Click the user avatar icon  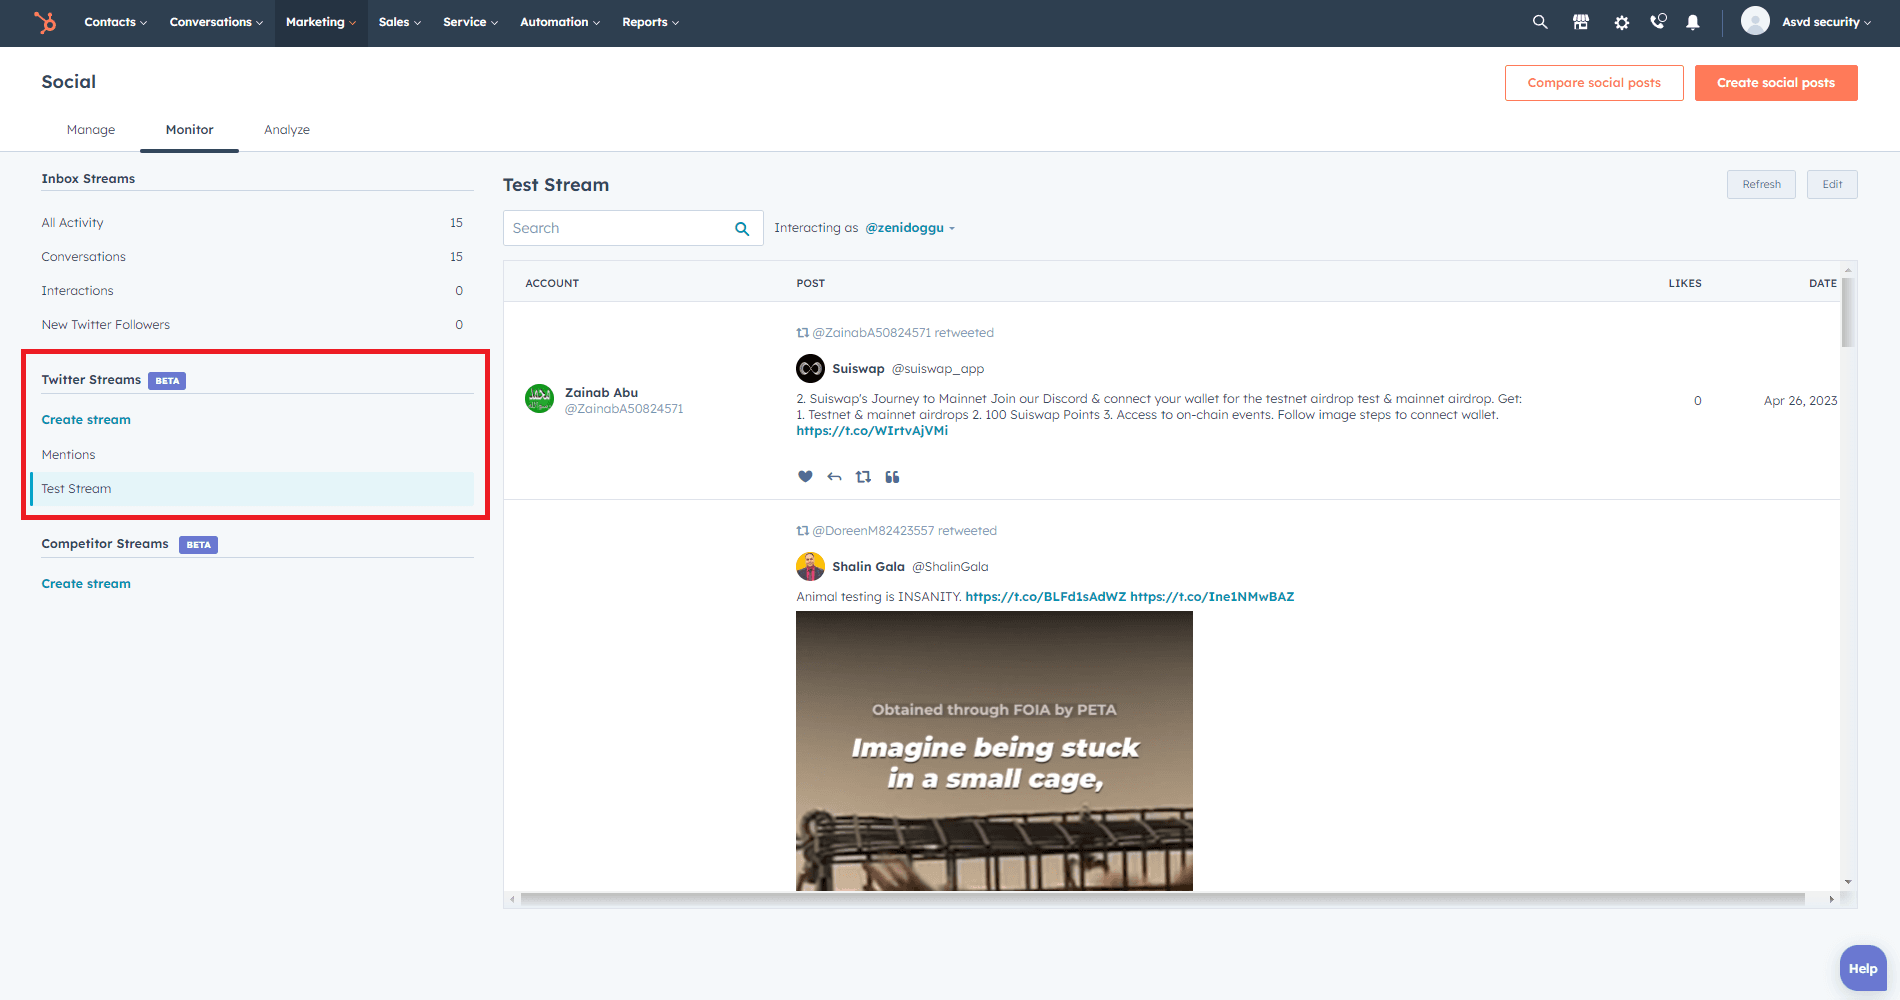click(x=1755, y=21)
